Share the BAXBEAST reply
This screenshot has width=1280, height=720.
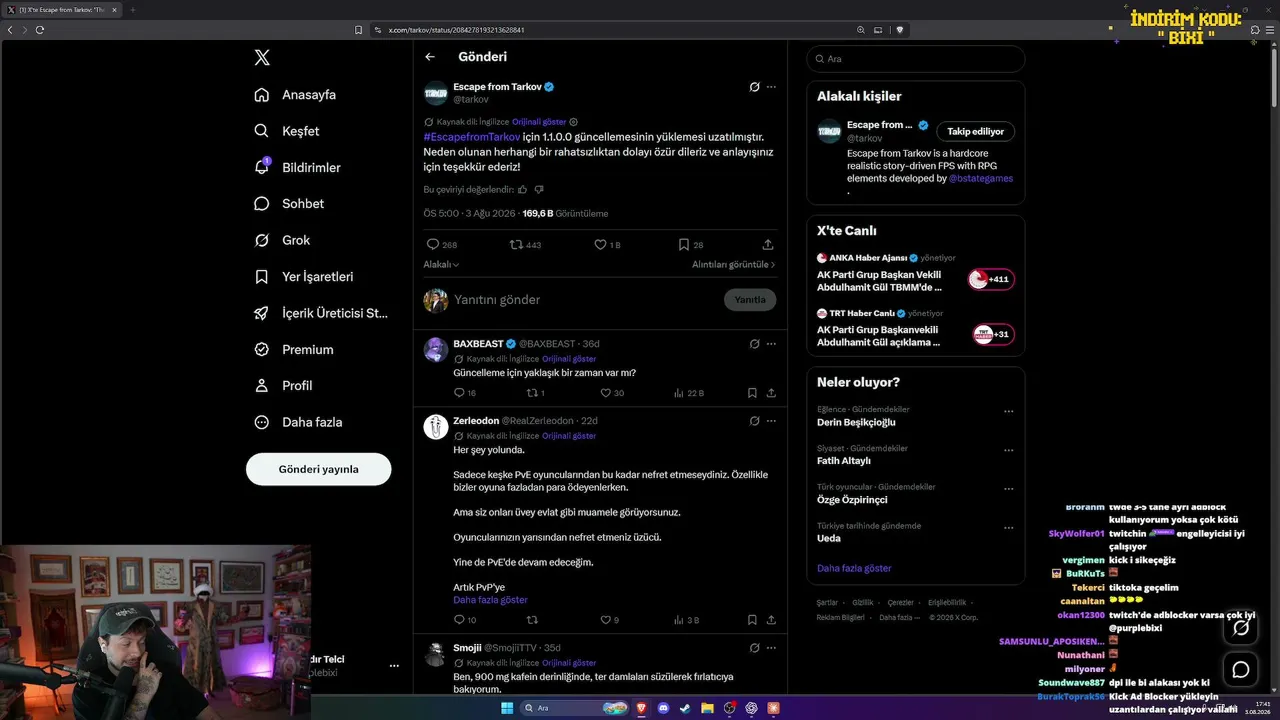[x=771, y=393]
